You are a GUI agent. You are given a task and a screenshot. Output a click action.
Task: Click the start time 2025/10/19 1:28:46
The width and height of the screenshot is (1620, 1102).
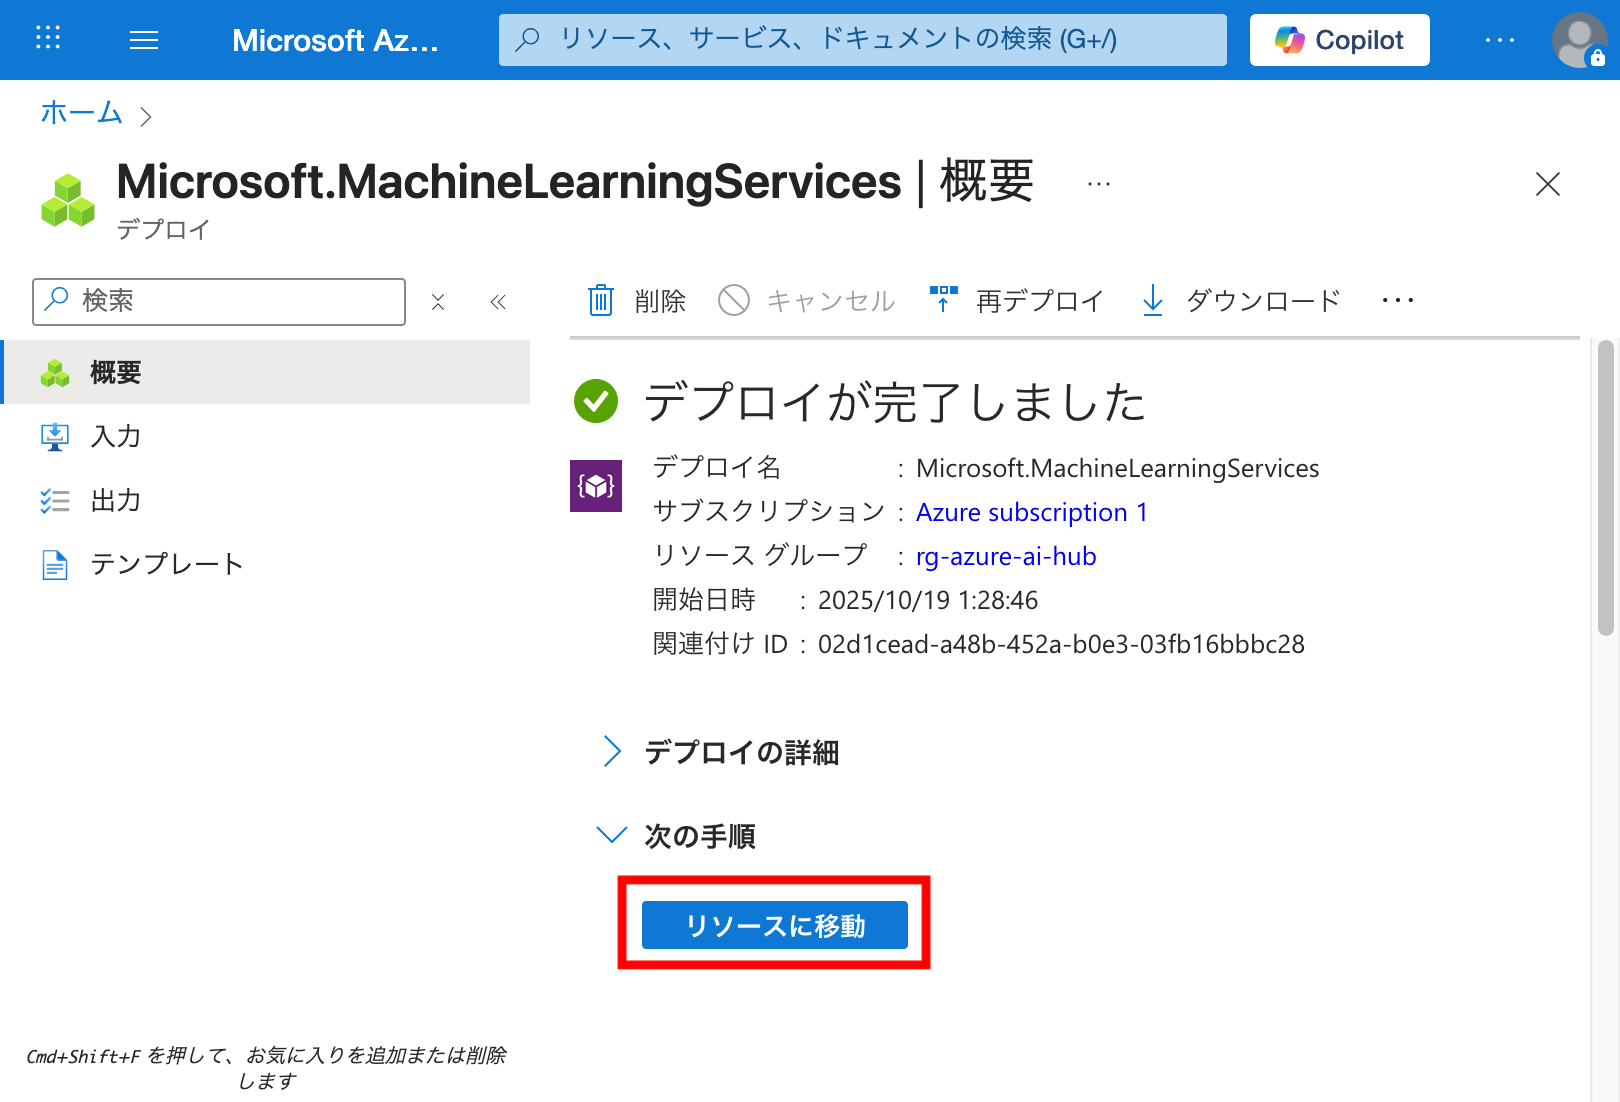coord(928,600)
